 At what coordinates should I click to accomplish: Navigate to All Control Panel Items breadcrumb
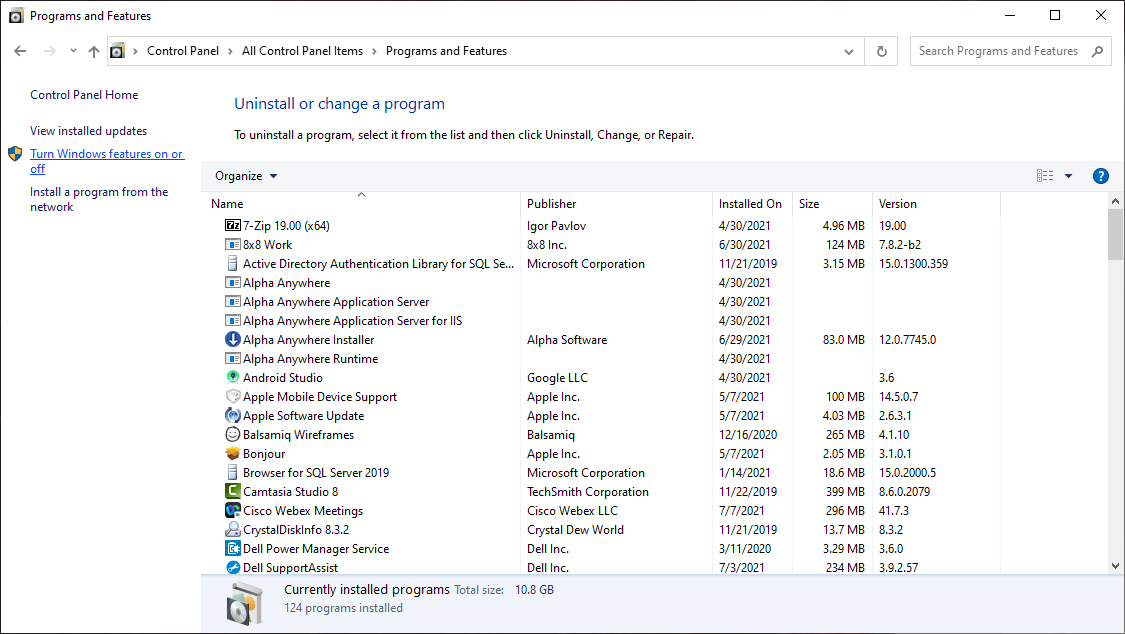(302, 51)
